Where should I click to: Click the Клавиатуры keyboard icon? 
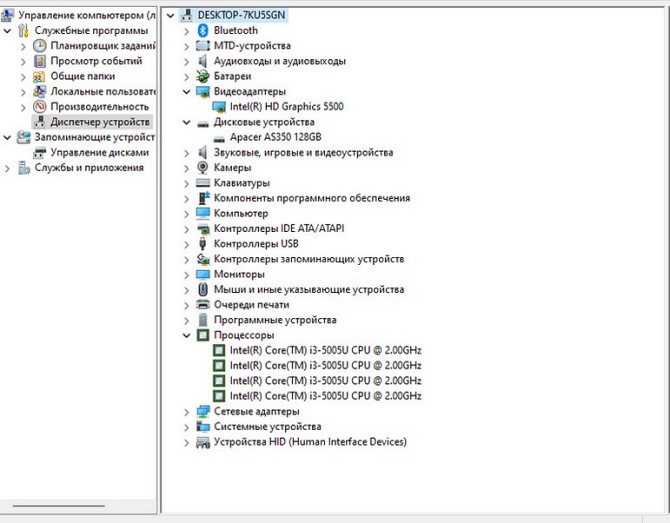[x=203, y=183]
